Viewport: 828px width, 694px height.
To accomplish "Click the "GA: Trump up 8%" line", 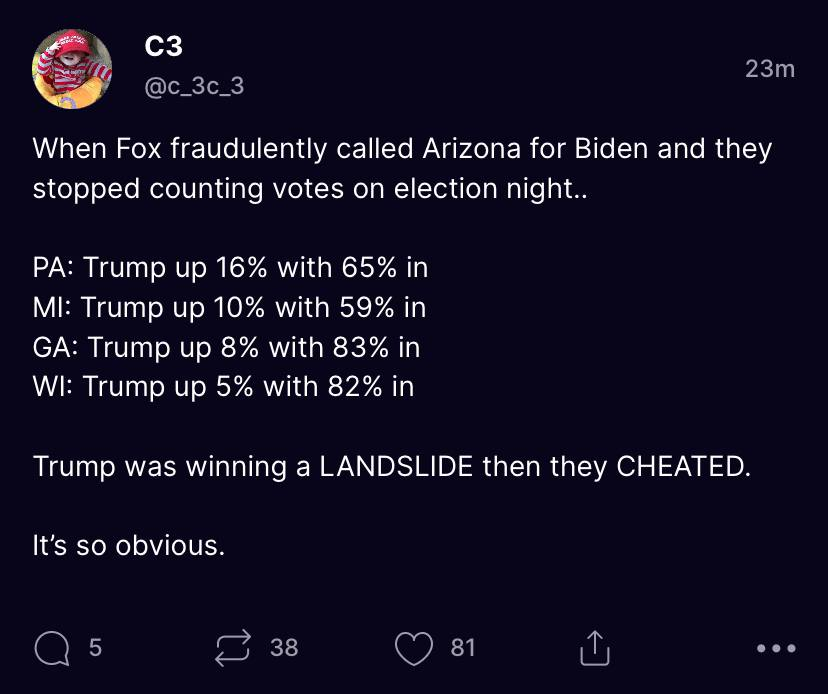I will [226, 347].
